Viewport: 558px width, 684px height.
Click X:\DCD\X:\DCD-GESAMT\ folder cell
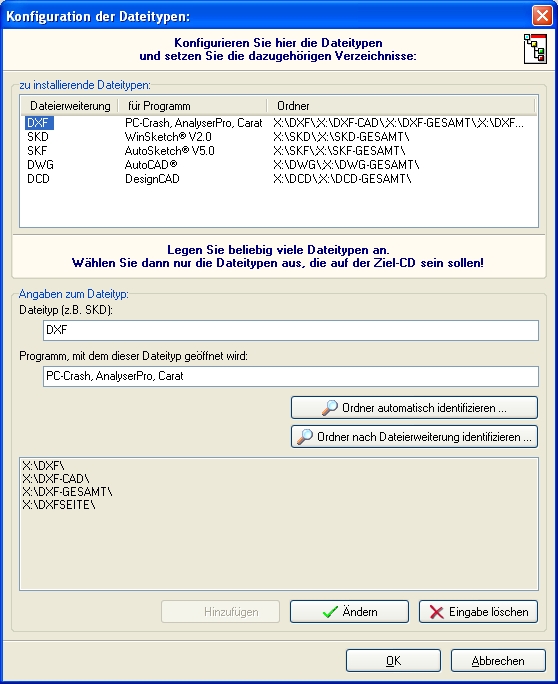tap(342, 179)
